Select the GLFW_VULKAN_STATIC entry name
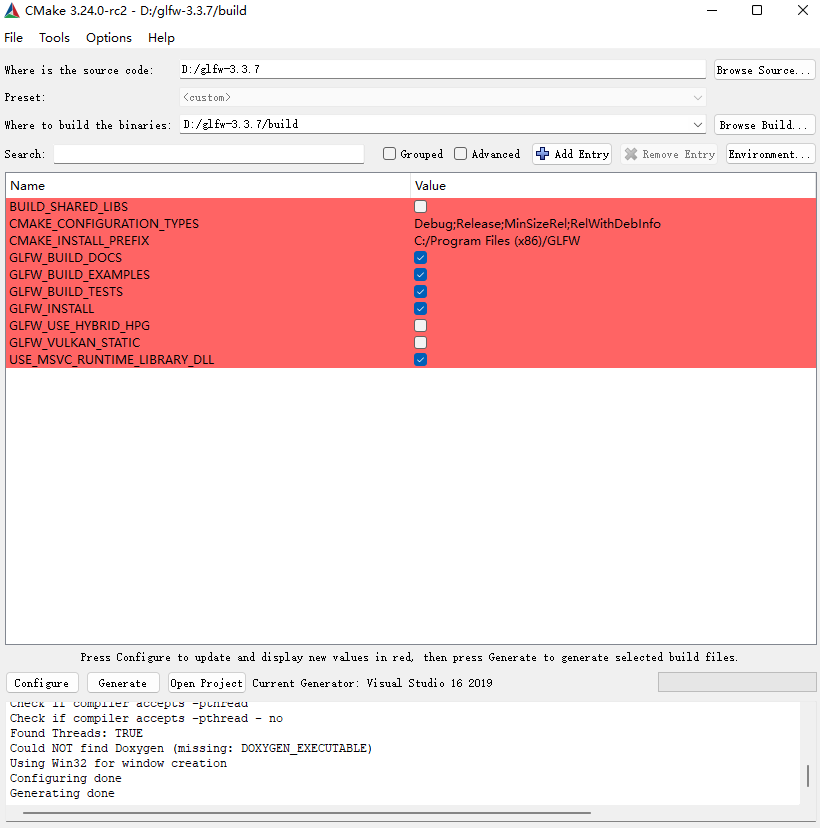Viewport: 820px width, 828px height. pos(74,343)
